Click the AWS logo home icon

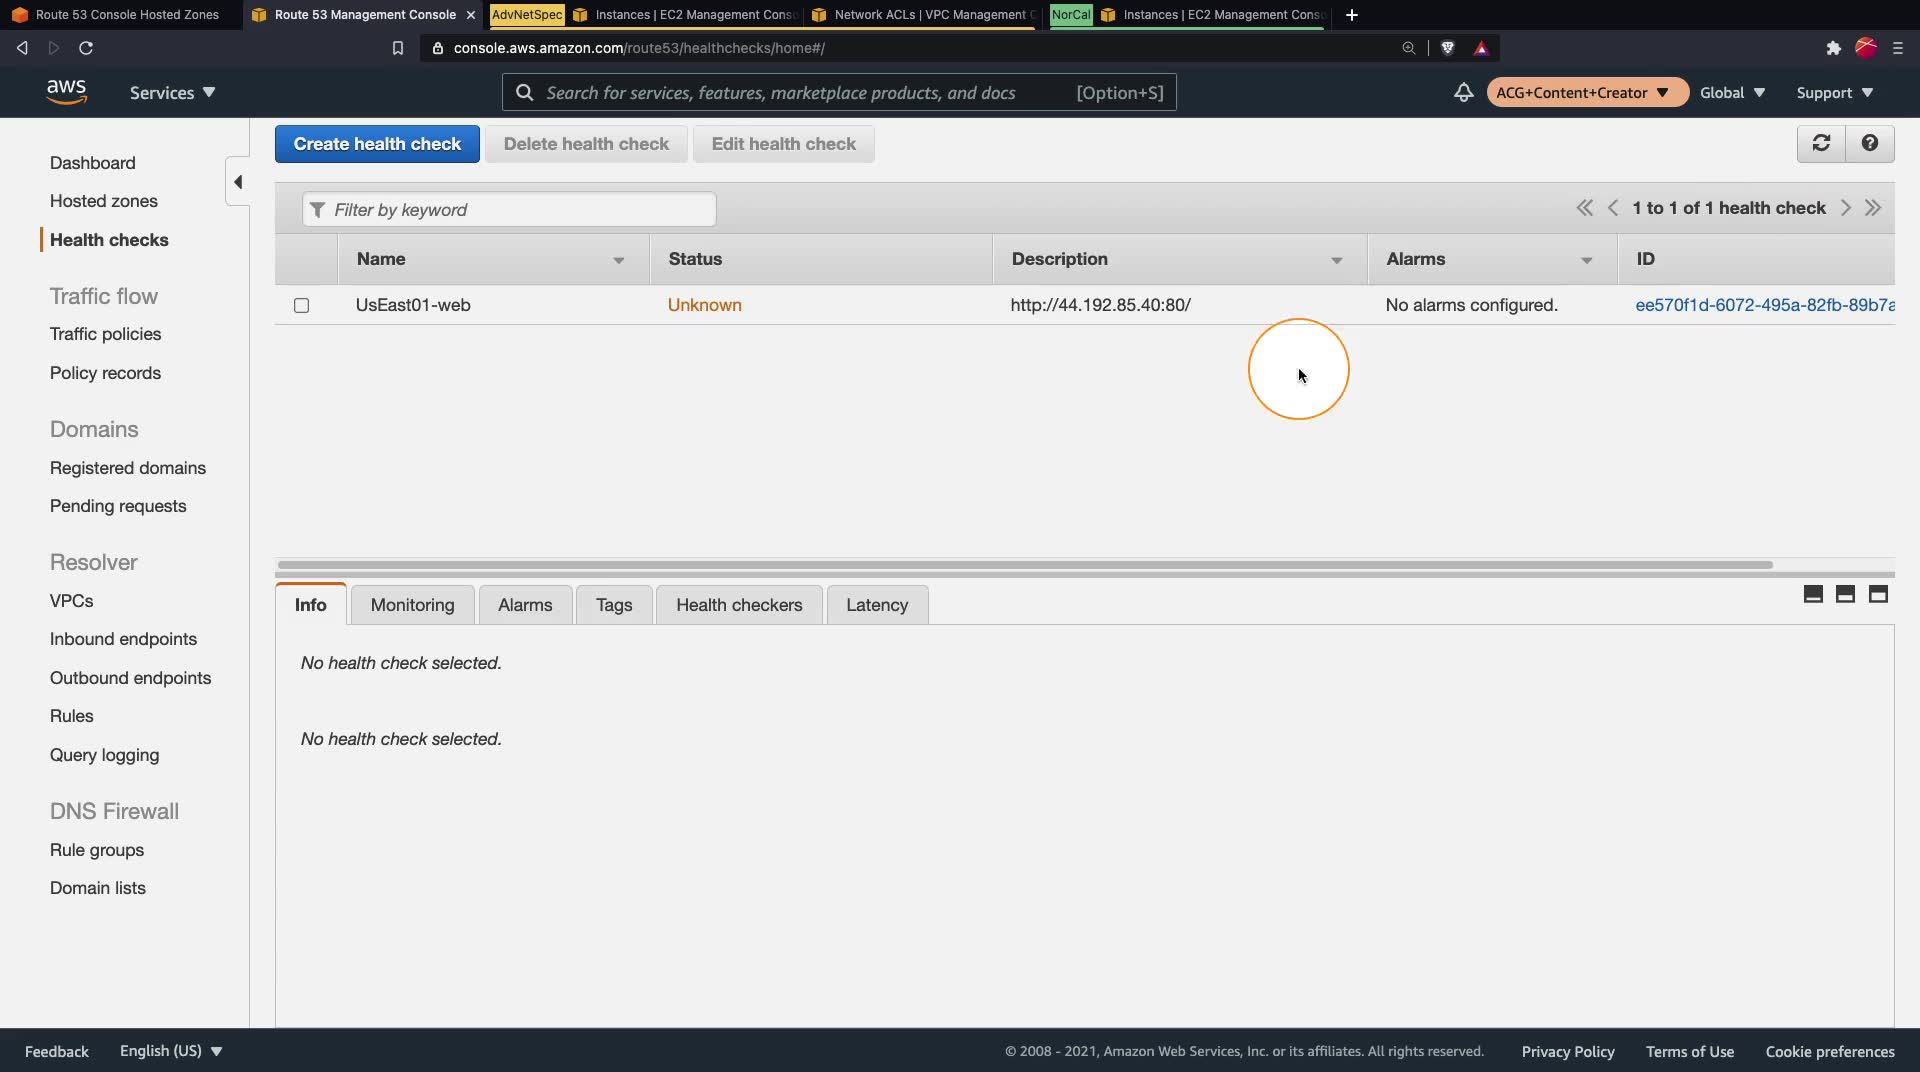tap(66, 92)
